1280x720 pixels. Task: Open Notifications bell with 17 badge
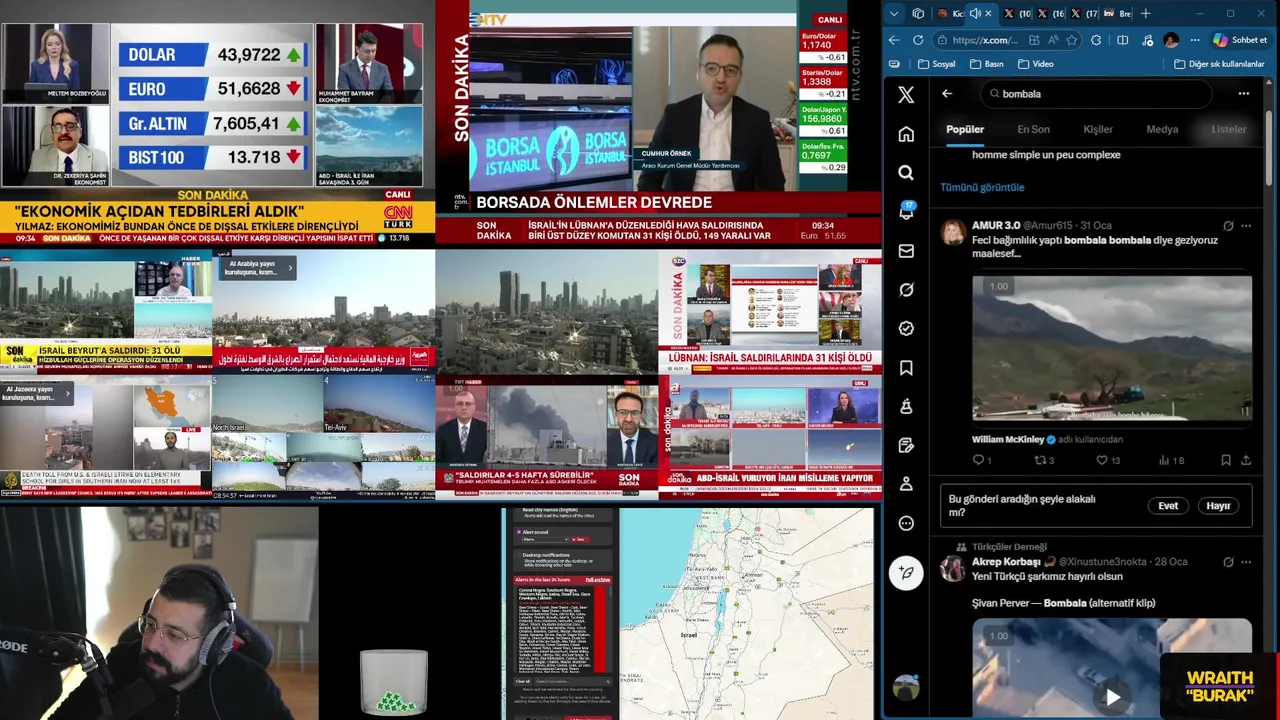coord(906,211)
